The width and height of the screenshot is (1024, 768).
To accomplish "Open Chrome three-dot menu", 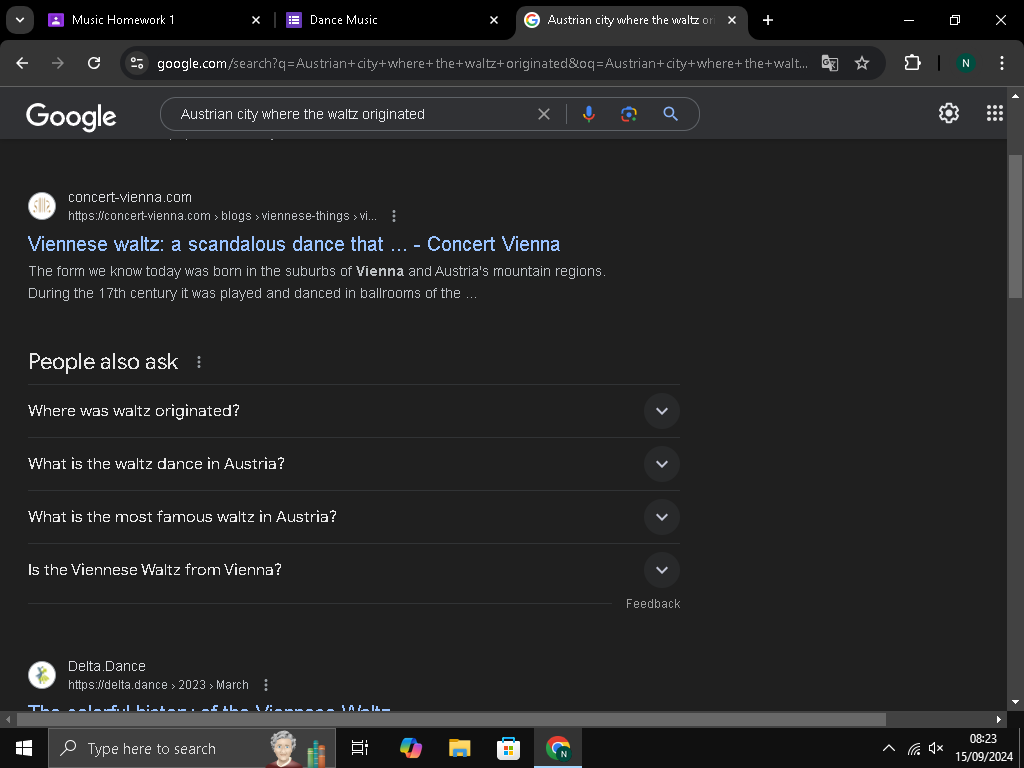I will pos(1002,63).
